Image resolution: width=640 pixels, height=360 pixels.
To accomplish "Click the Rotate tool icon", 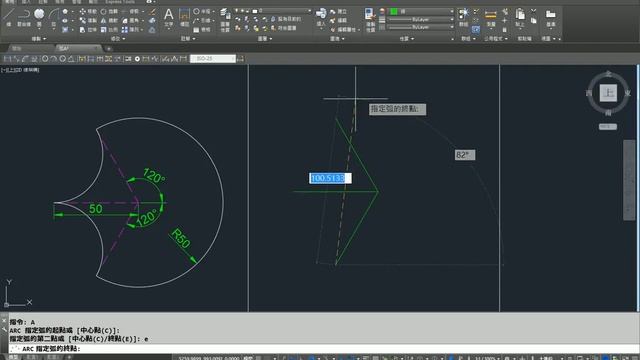I will (x=104, y=11).
